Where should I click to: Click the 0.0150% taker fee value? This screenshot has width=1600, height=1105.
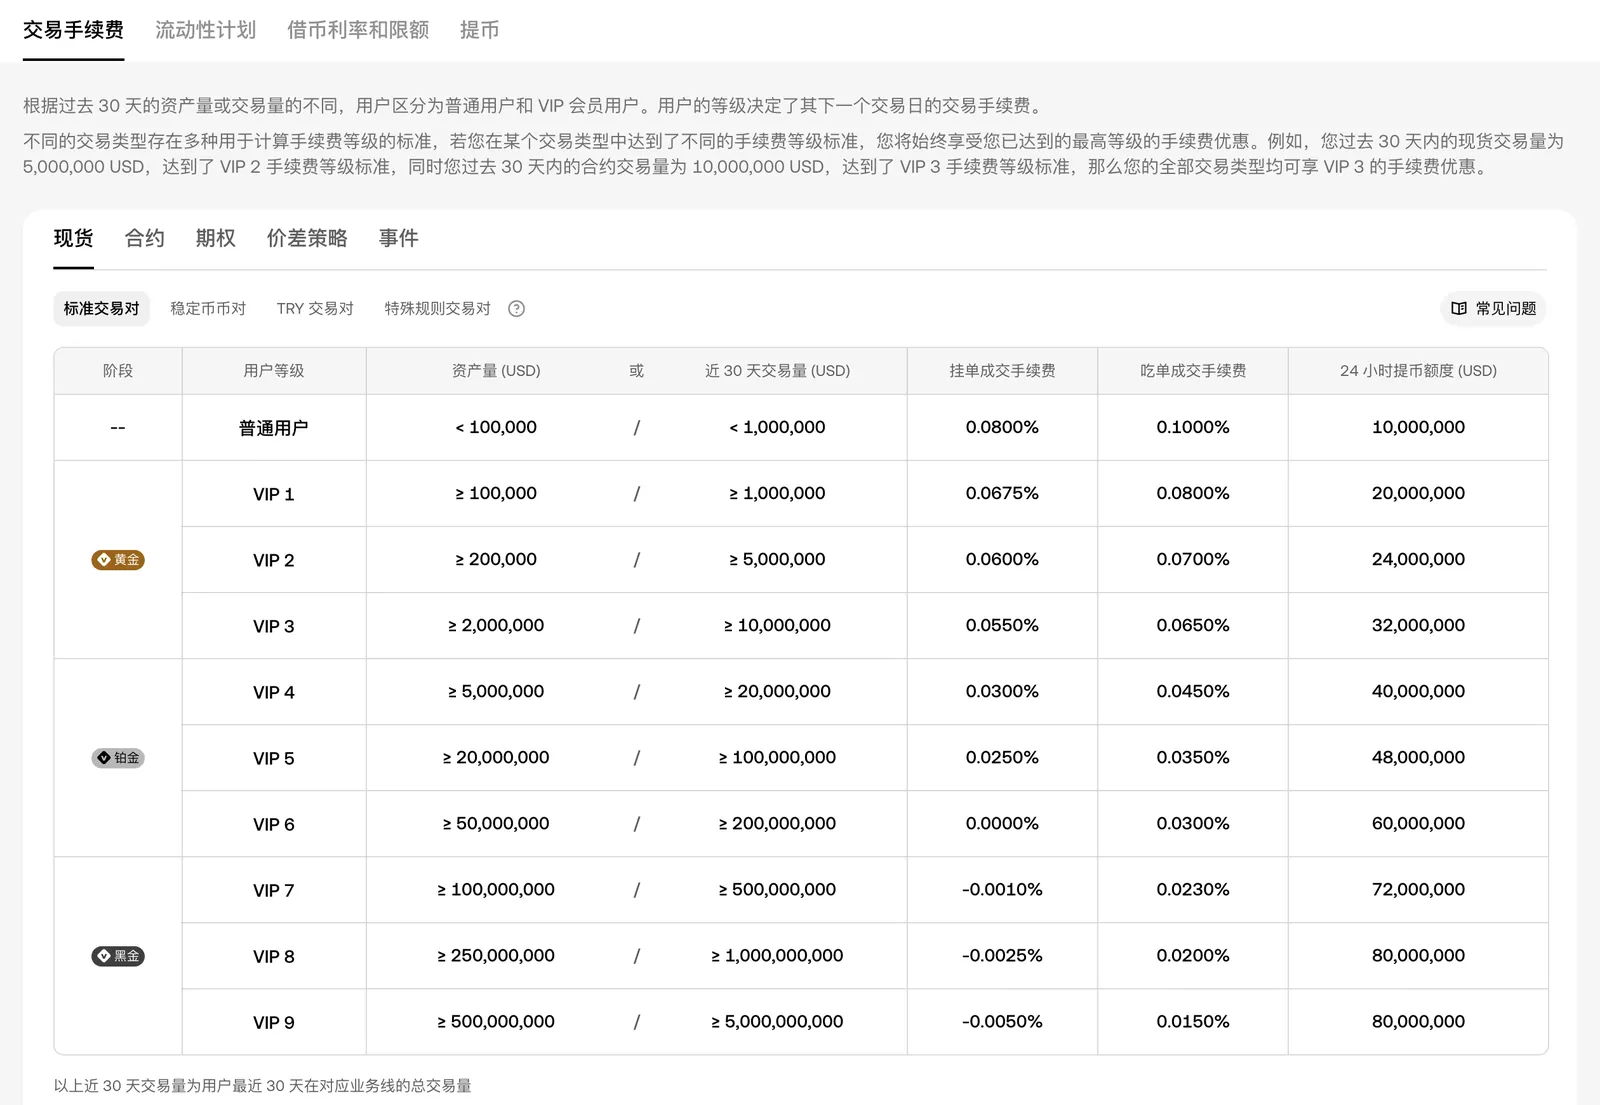coord(1193,1021)
